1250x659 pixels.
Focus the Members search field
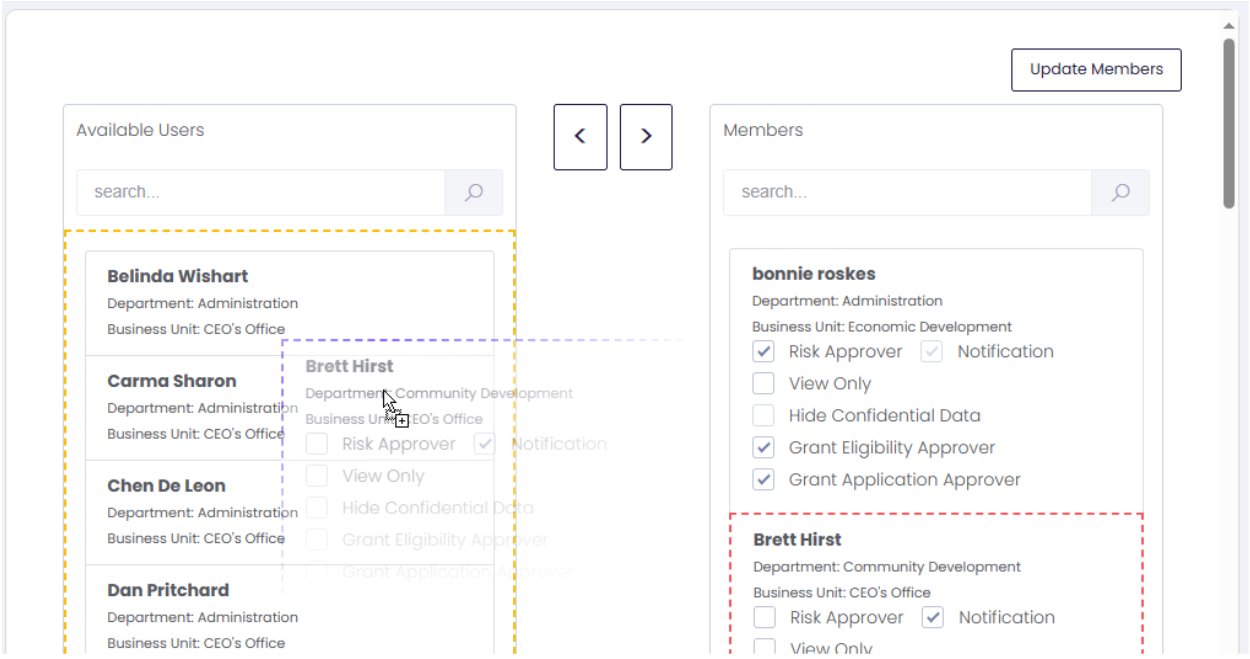click(907, 192)
